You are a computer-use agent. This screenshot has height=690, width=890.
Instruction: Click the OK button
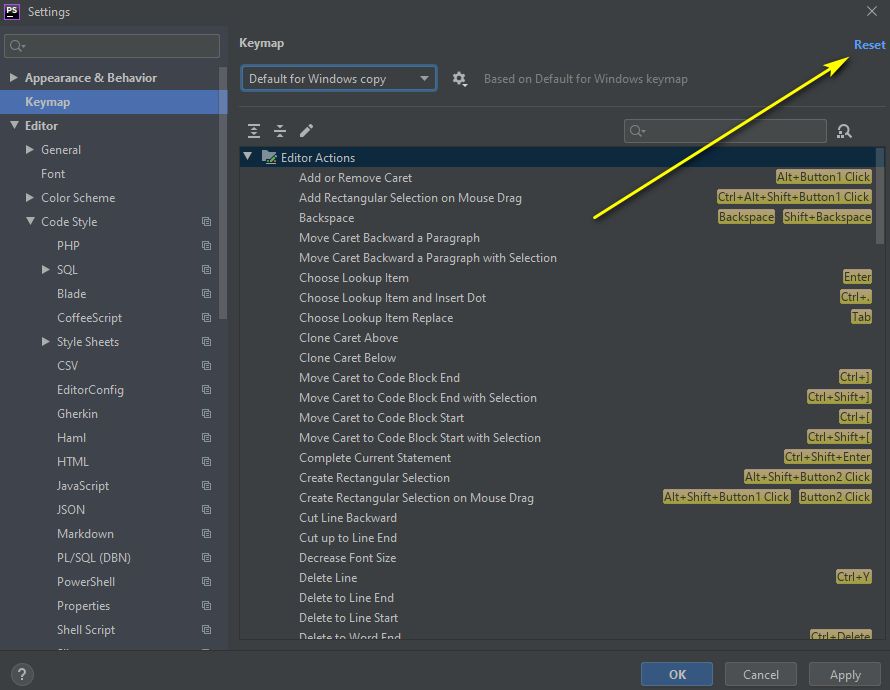point(677,674)
